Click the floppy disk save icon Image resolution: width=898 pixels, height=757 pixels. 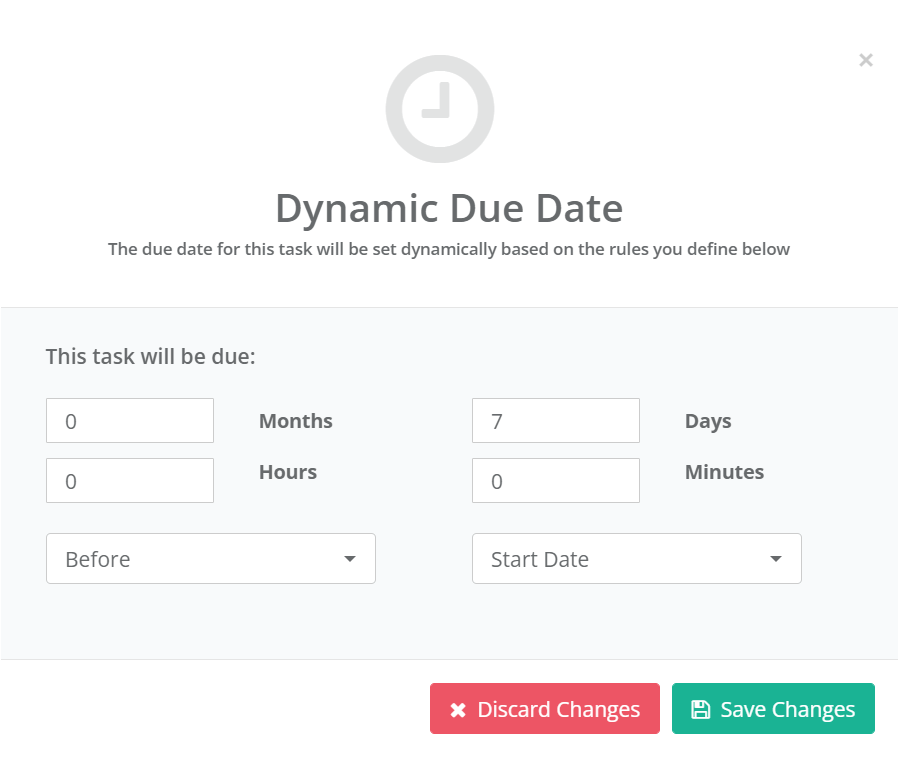coord(700,709)
